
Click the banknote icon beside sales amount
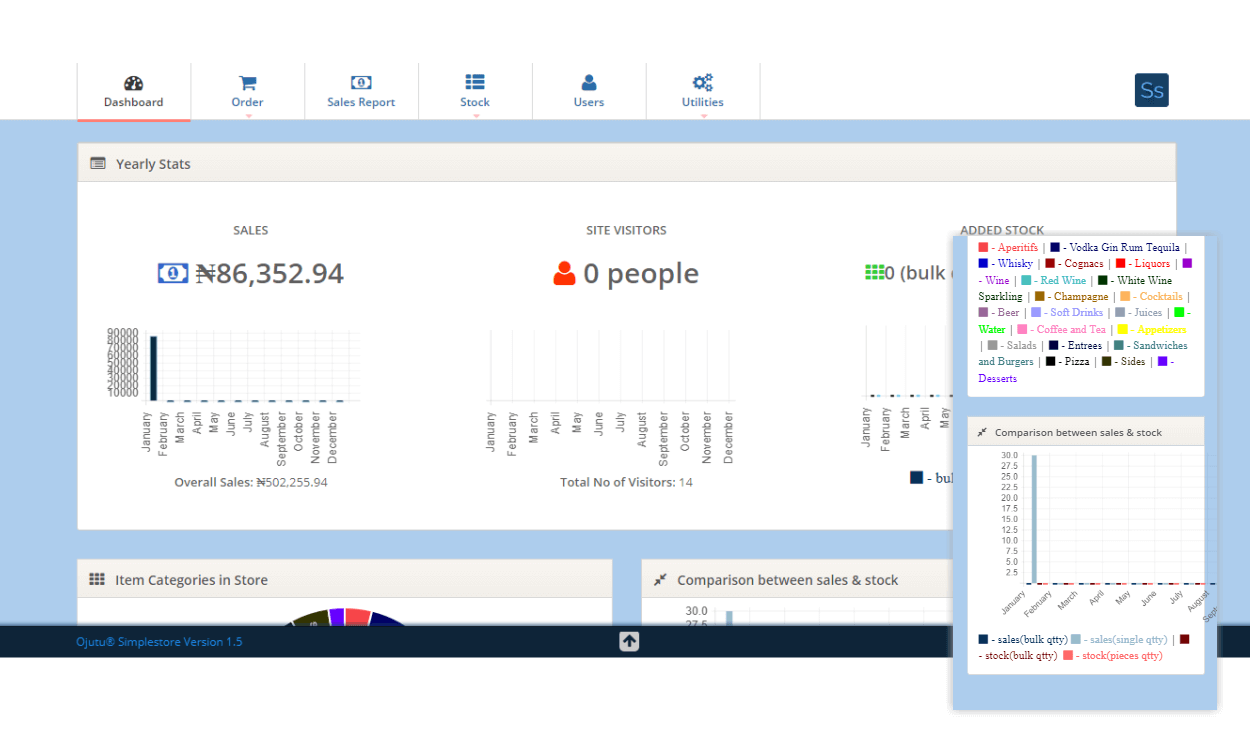(173, 273)
